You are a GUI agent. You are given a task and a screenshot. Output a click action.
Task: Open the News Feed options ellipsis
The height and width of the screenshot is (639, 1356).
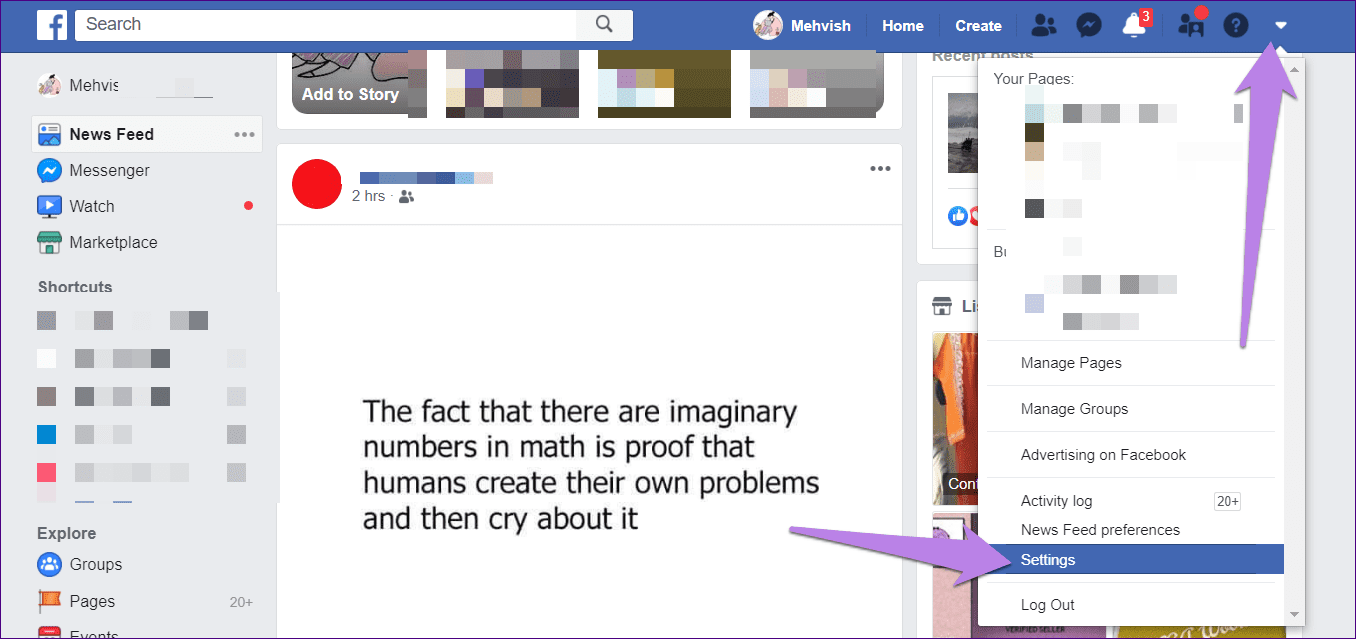pyautogui.click(x=244, y=134)
